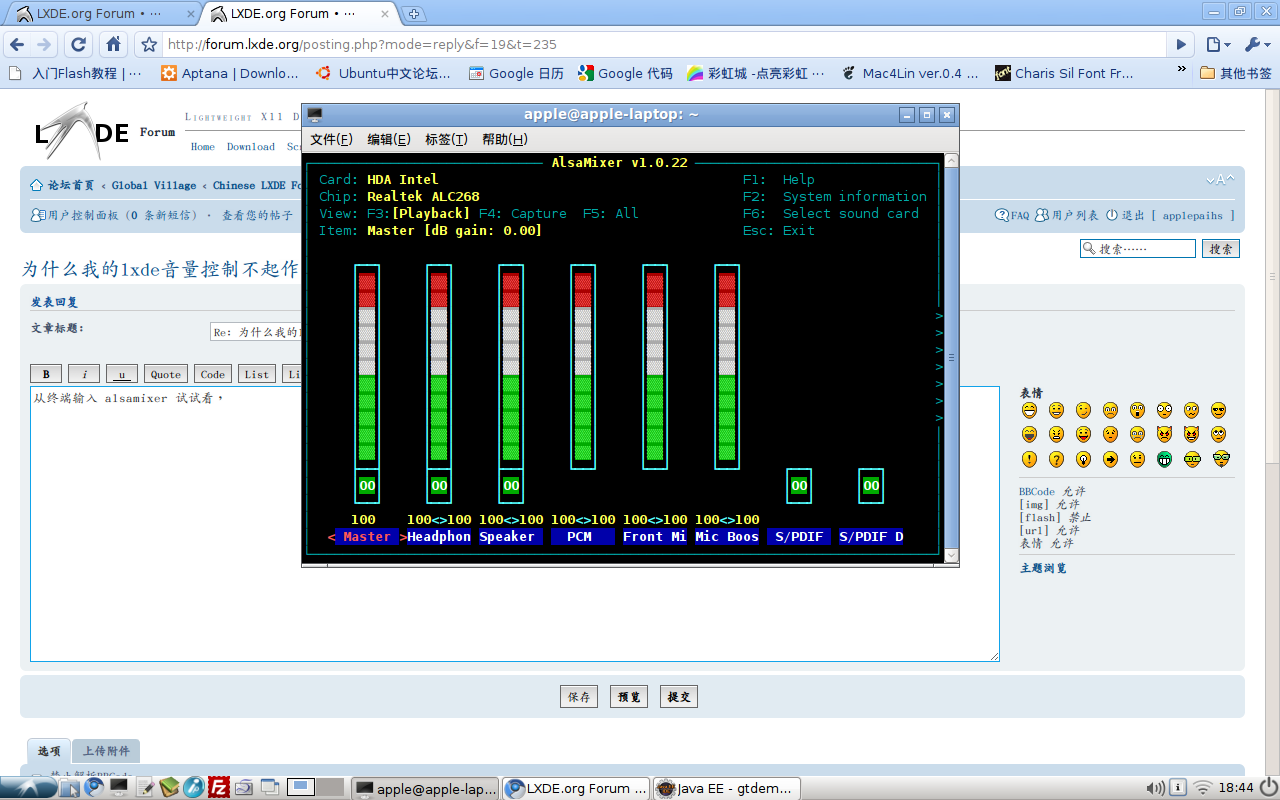Click the power logout icon in tray
The width and height of the screenshot is (1280, 800).
(x=1268, y=788)
